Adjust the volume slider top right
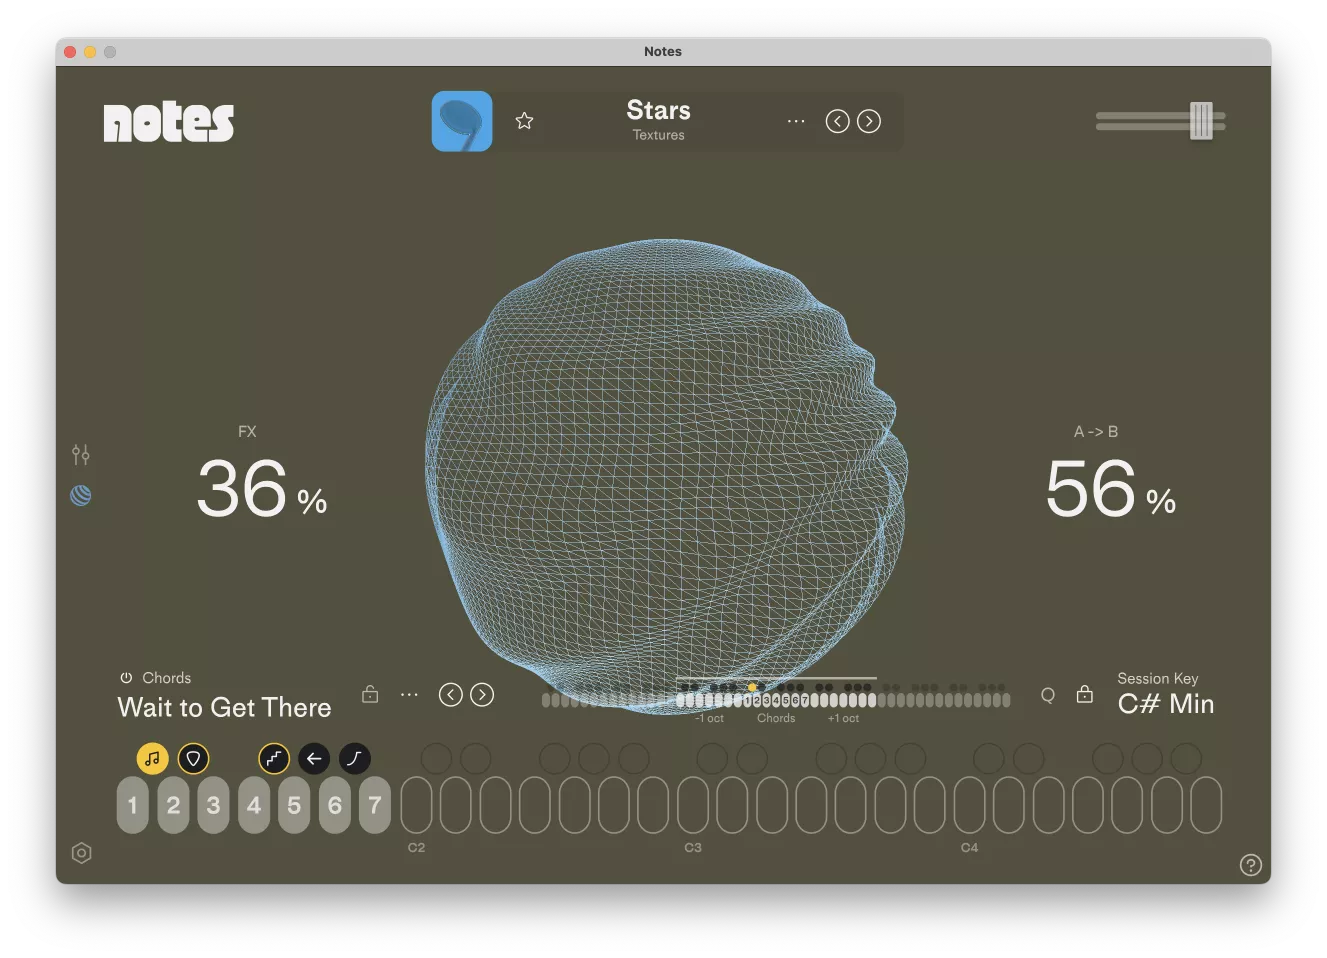Image resolution: width=1327 pixels, height=958 pixels. point(1203,121)
